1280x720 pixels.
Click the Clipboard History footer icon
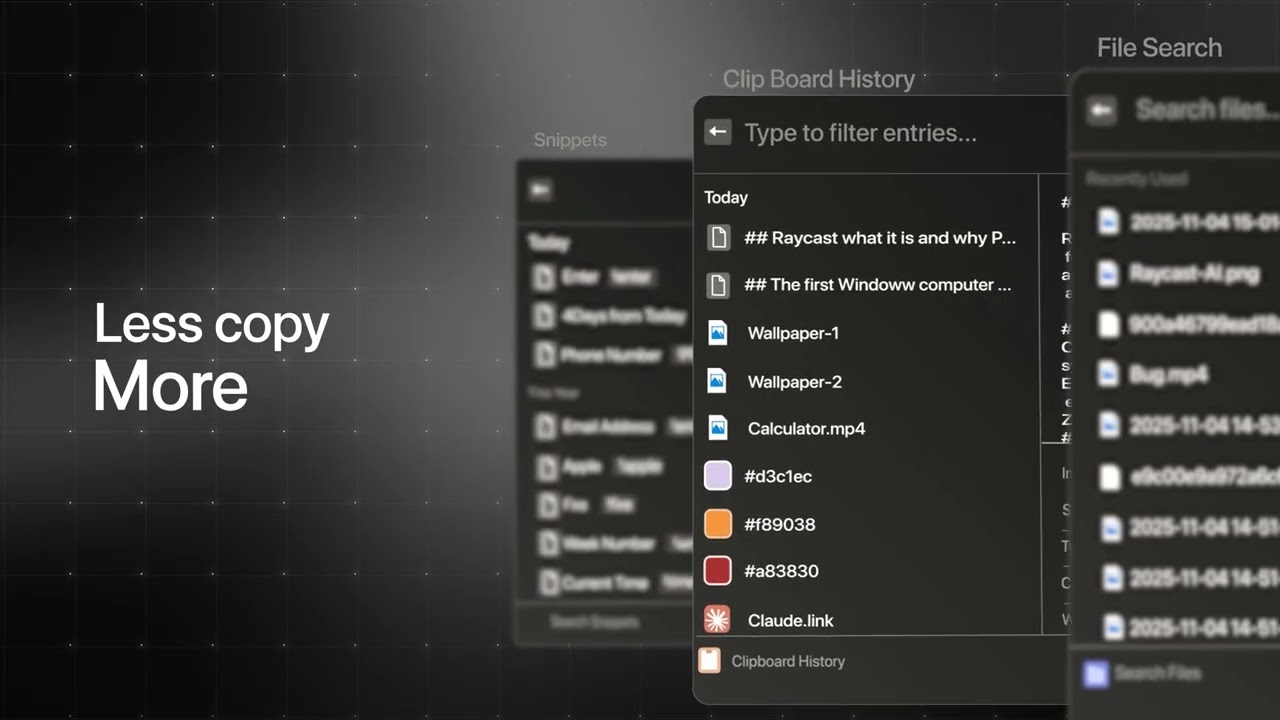(709, 660)
